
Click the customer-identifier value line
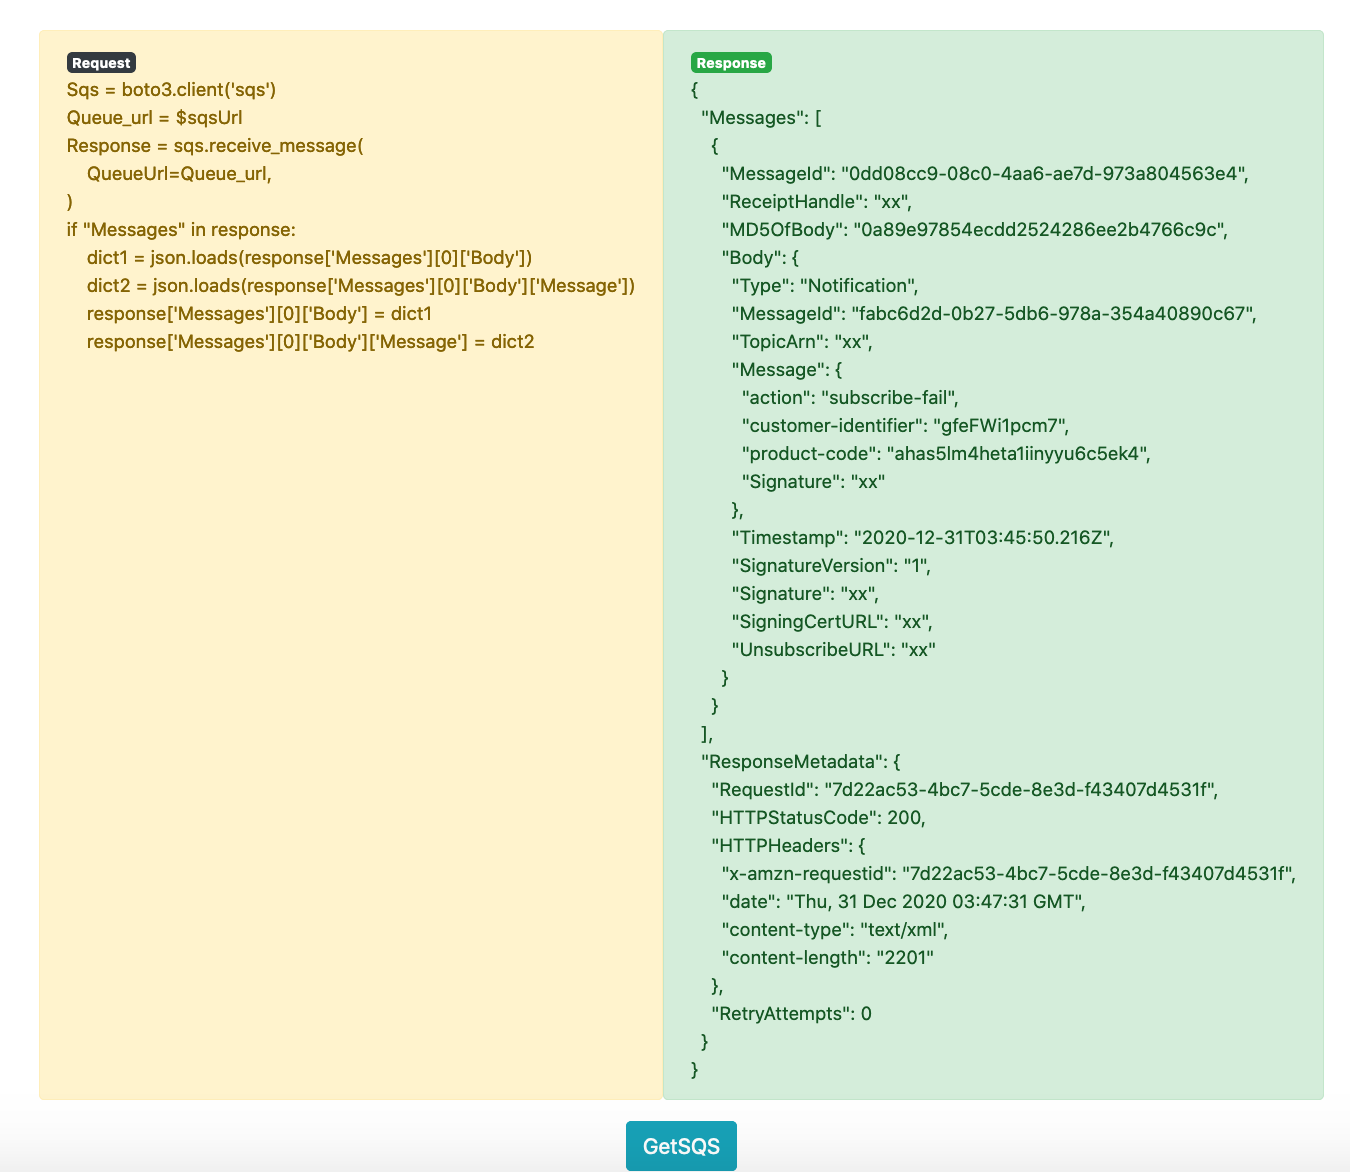coord(905,426)
